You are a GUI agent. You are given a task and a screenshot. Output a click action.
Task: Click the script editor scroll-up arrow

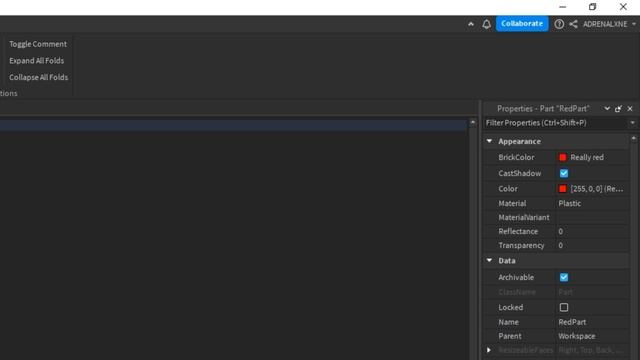point(473,122)
